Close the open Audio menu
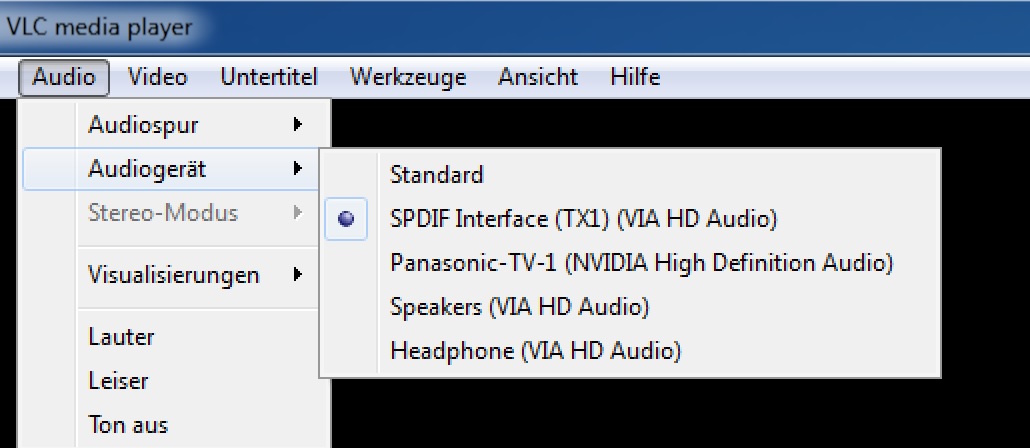Screen dimensions: 1030x448 (x=63, y=77)
